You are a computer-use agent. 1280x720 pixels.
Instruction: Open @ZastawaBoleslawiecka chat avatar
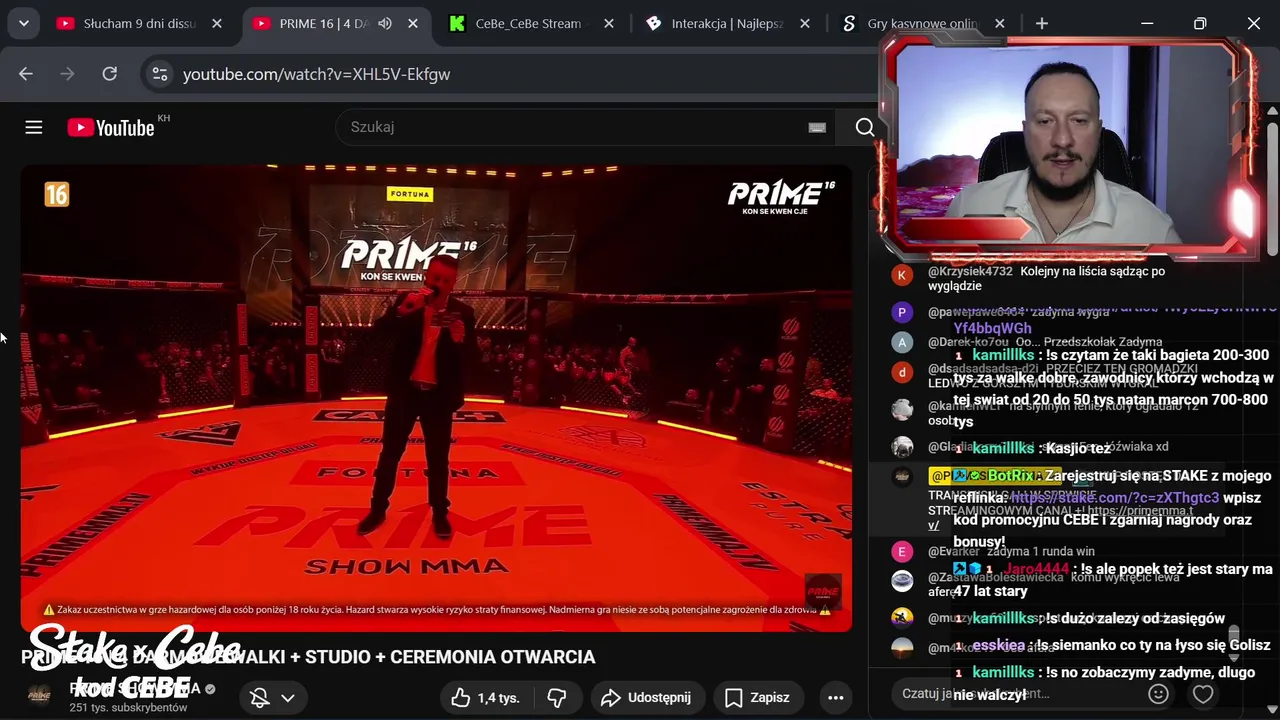(902, 581)
